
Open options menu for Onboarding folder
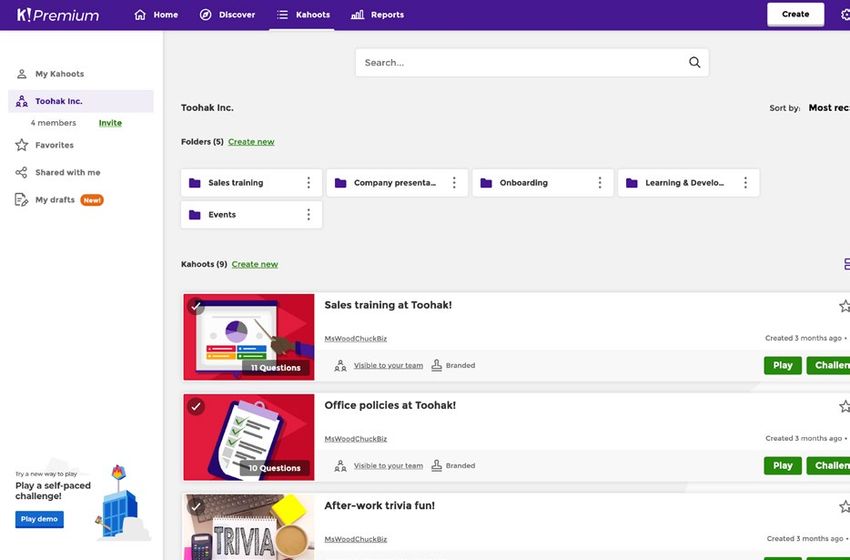600,183
